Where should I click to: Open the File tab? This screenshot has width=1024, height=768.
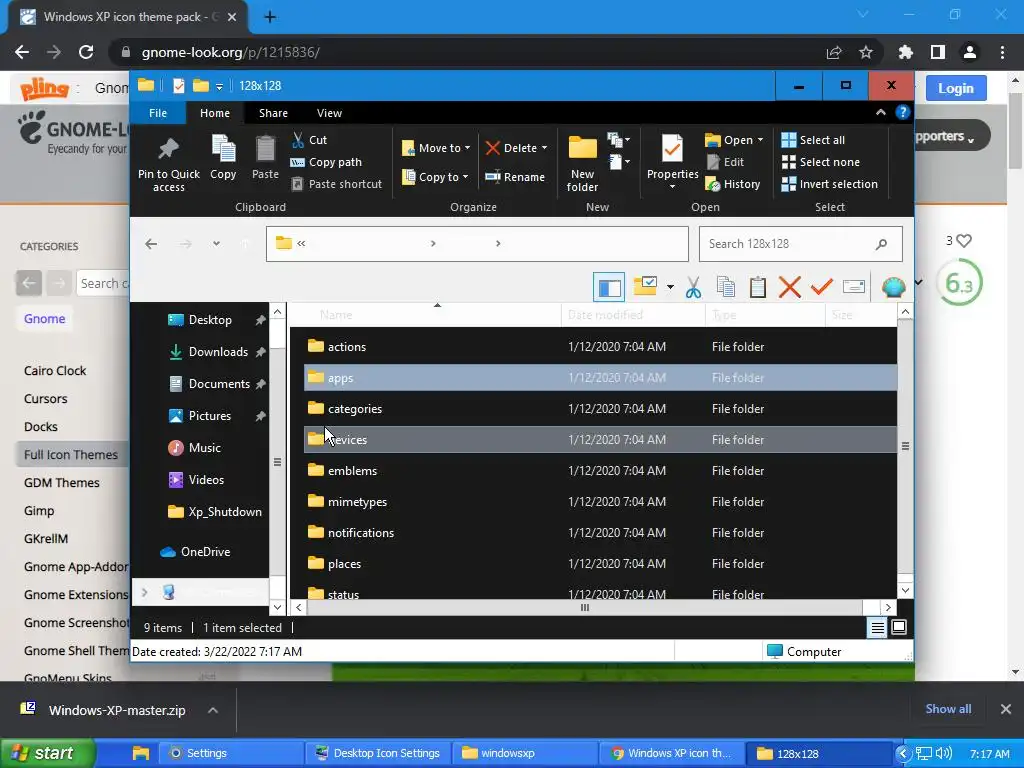[158, 113]
